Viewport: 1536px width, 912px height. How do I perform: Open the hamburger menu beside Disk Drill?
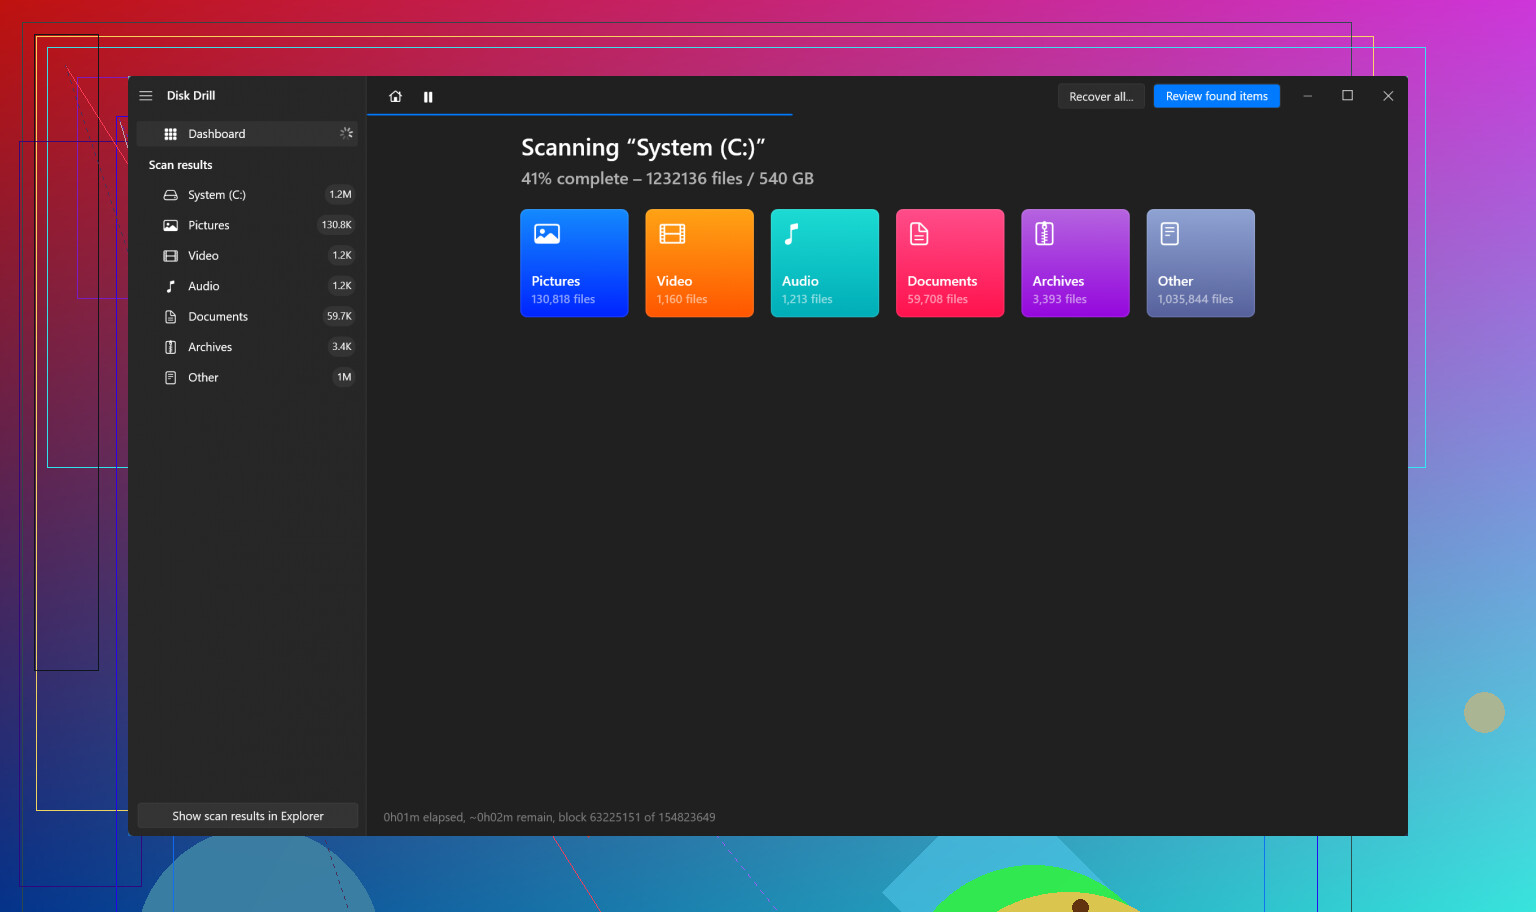[x=146, y=96]
